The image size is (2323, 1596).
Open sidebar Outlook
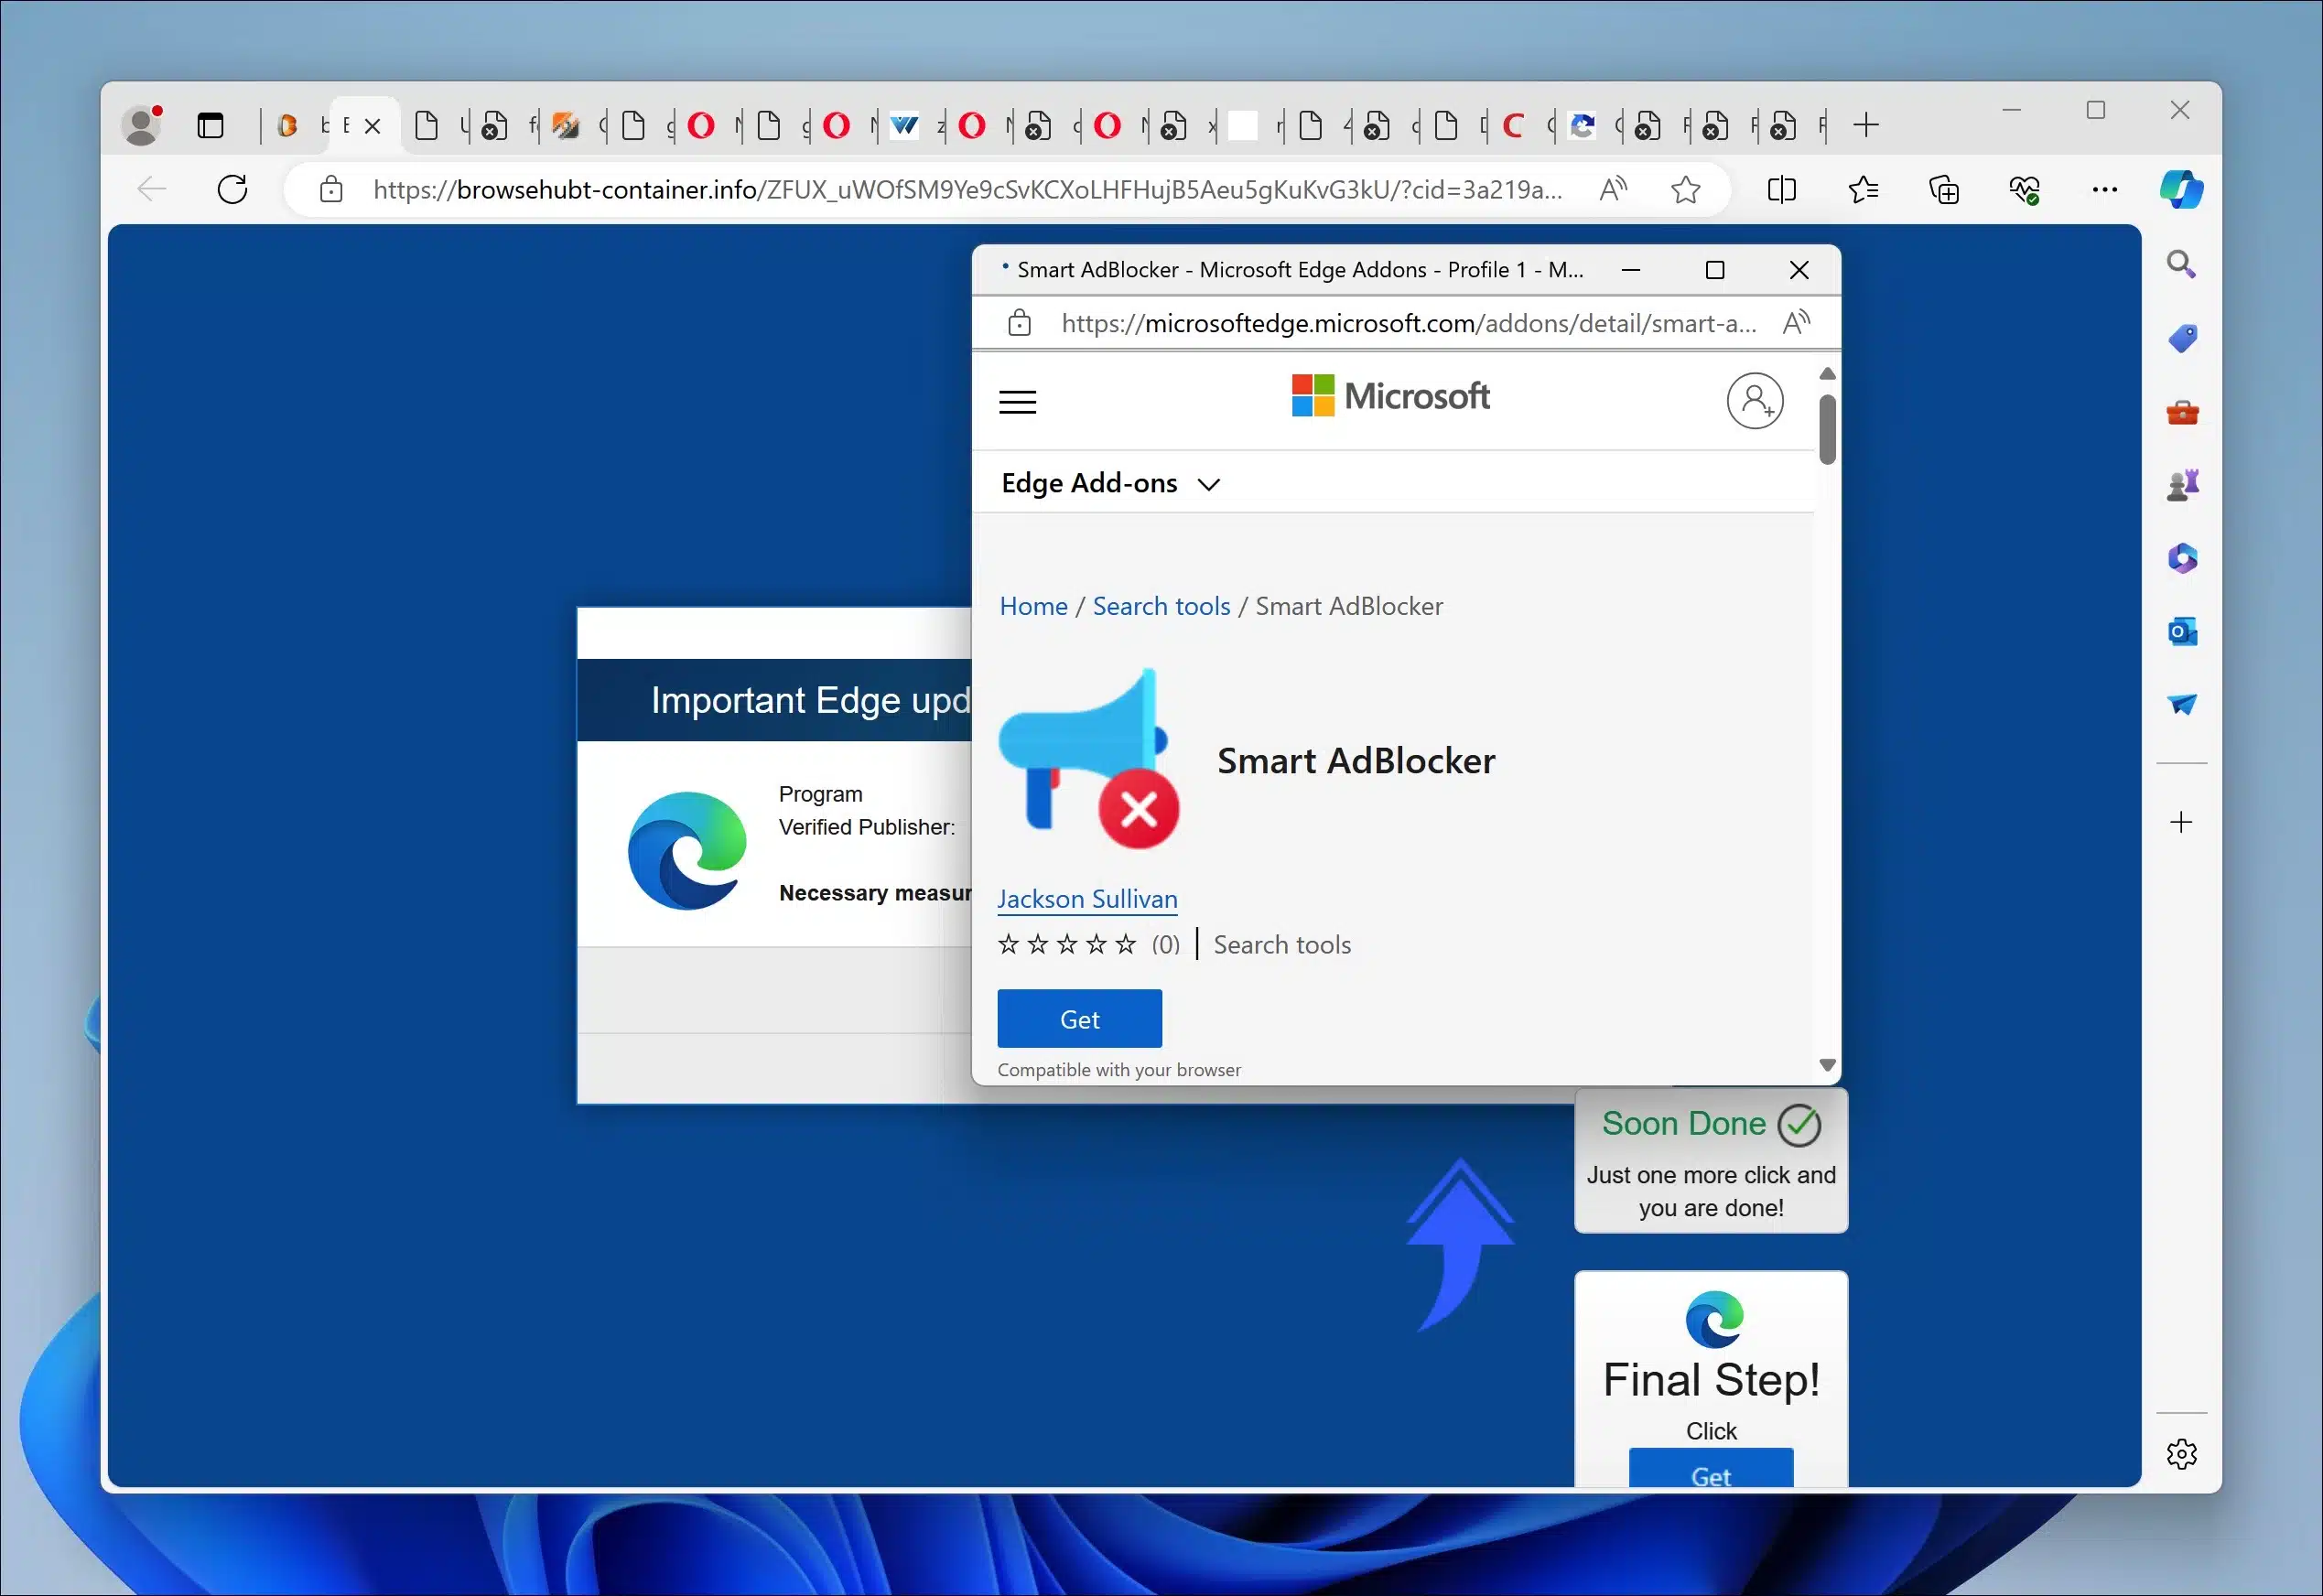click(2182, 632)
